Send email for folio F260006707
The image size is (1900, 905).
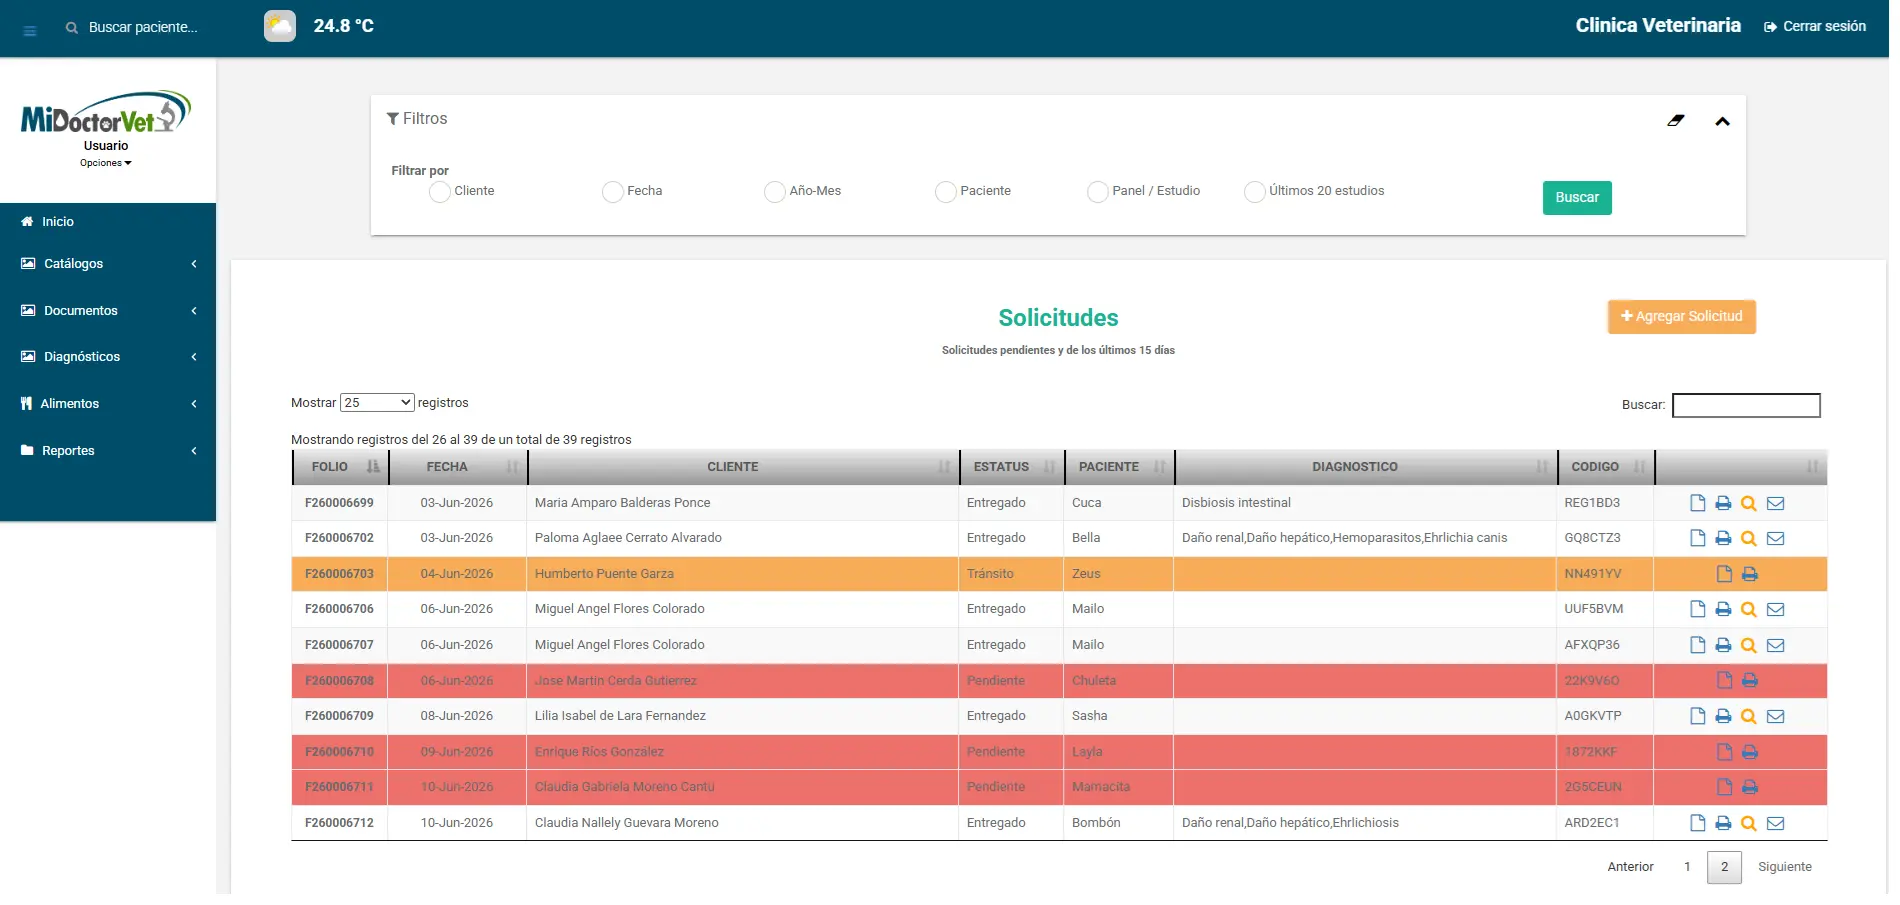1775,645
